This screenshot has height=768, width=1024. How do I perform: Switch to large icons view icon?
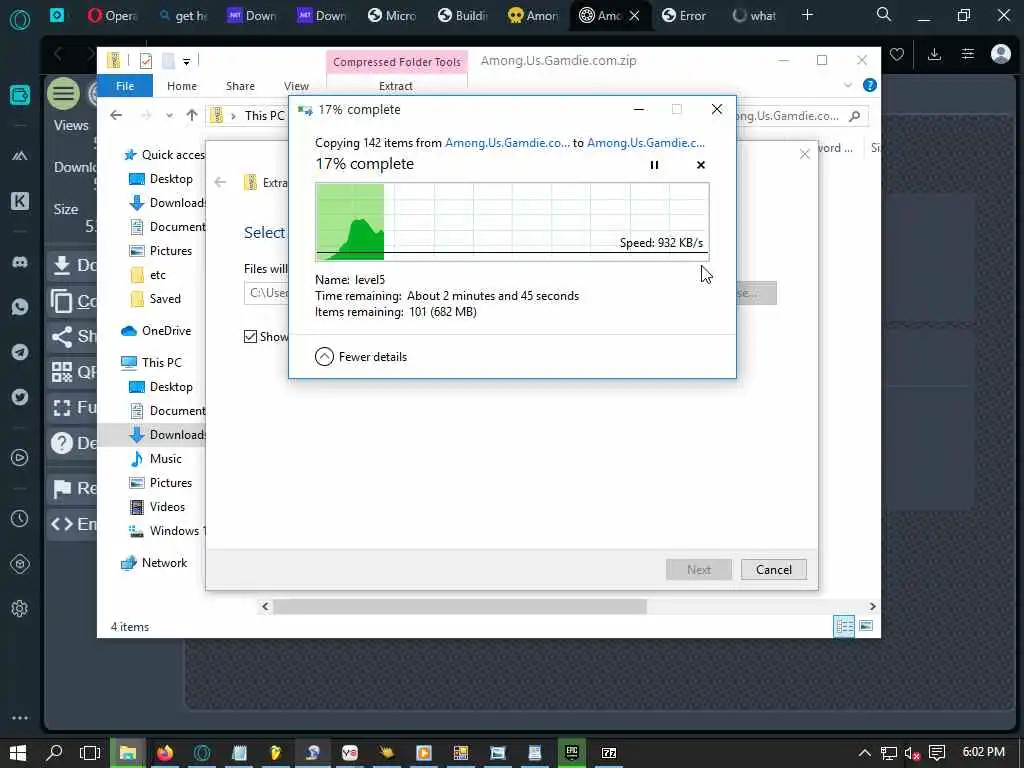866,626
